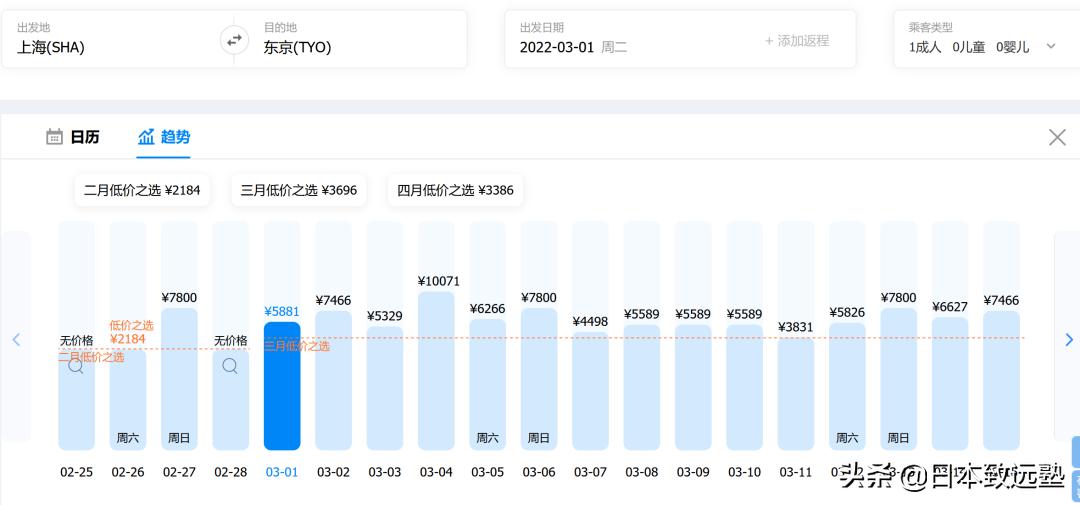This screenshot has height=505, width=1080.
Task: Go to previous dates with left arrow
Action: [x=16, y=340]
